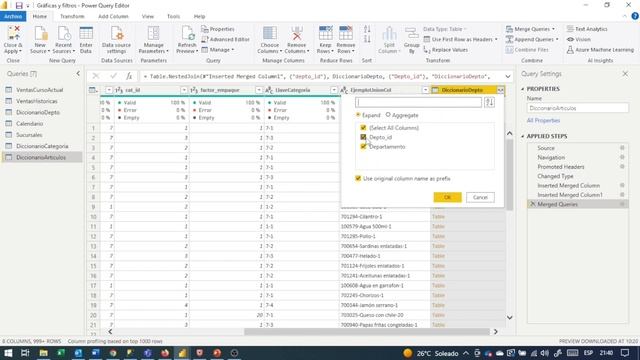640x360 pixels.
Task: Select the DiccionarioCategoria query
Action: pyautogui.click(x=42, y=146)
